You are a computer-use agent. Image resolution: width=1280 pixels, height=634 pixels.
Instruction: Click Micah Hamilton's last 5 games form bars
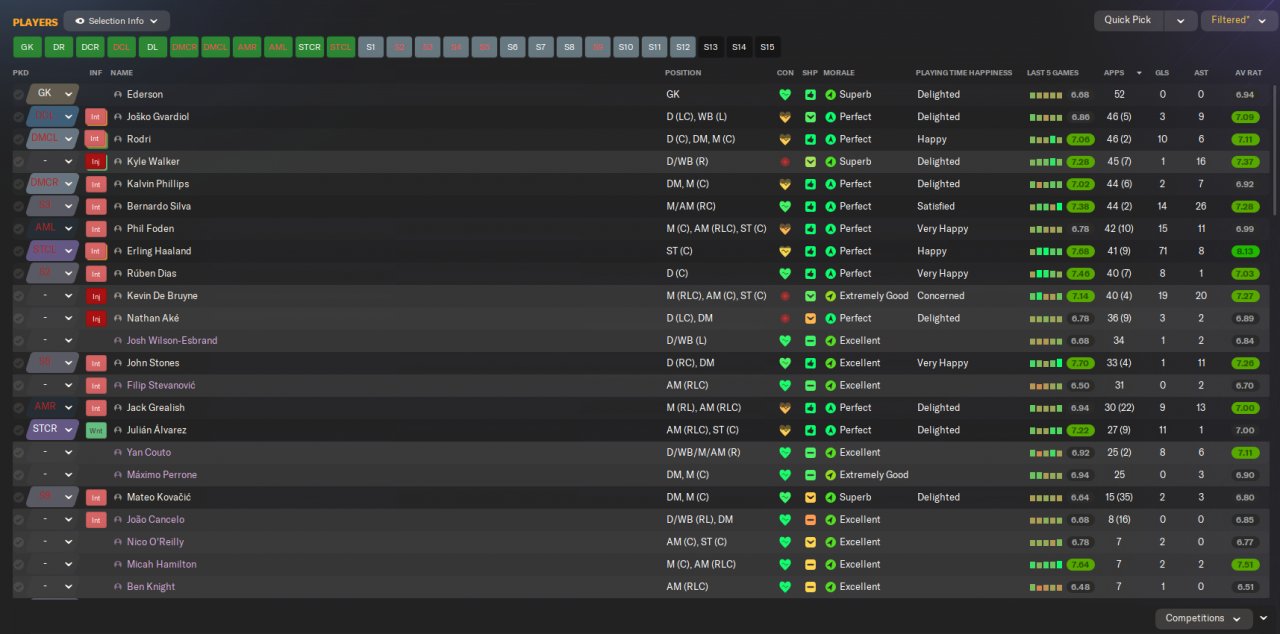tap(1046, 565)
